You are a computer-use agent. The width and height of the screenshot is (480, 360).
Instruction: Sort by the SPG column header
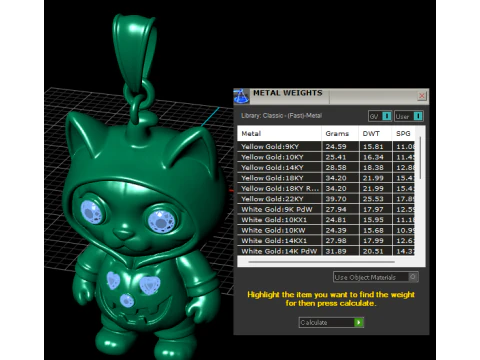click(x=403, y=133)
